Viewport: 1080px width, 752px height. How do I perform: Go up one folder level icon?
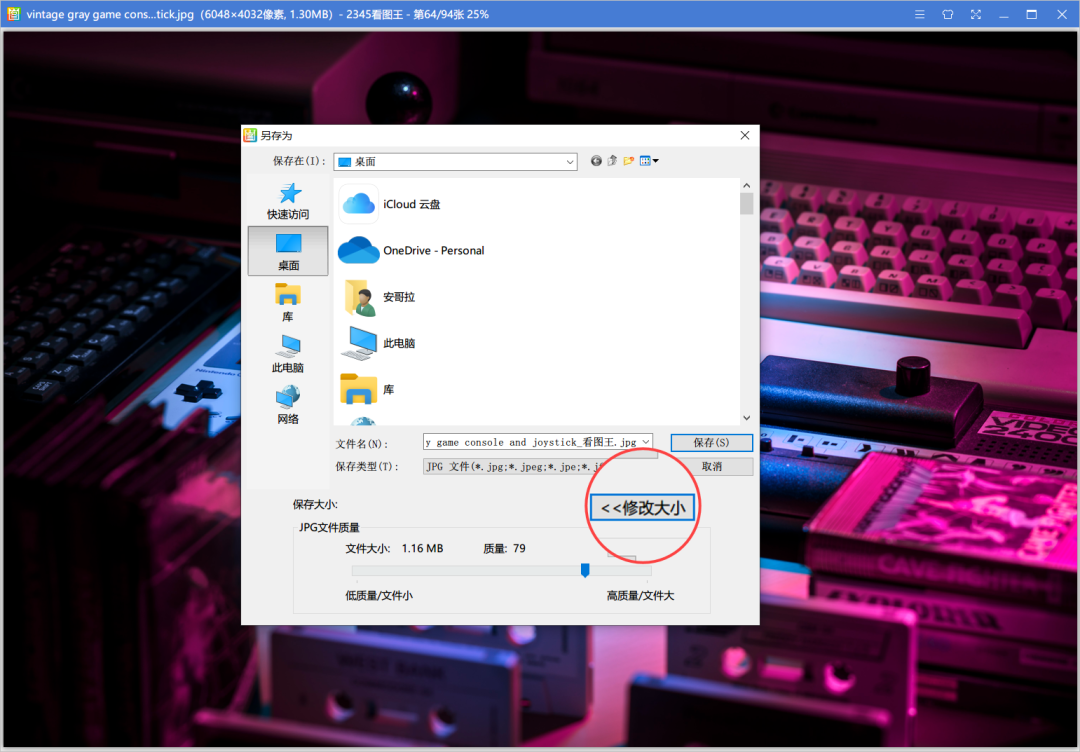point(612,160)
